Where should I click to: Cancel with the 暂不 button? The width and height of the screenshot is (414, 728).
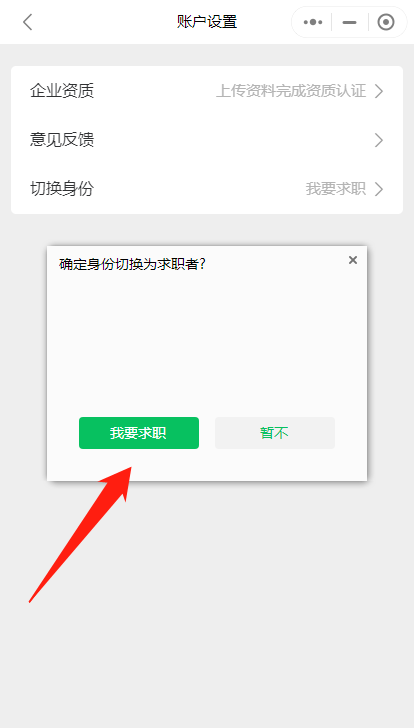pos(275,433)
